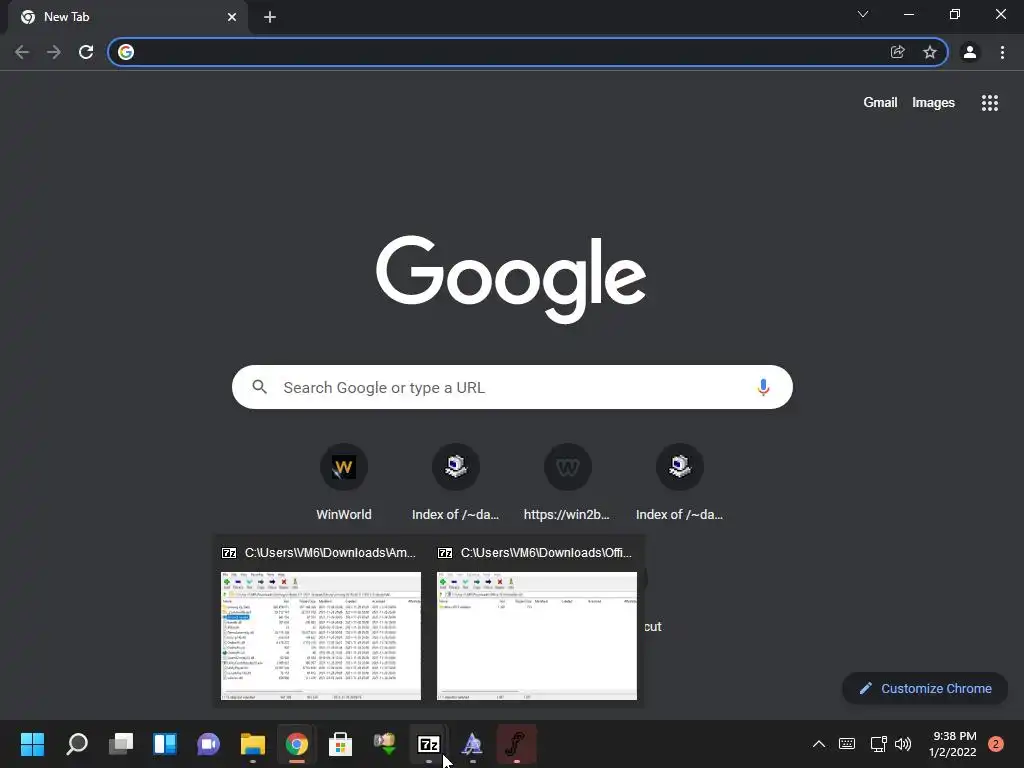1024x768 pixels.
Task: Go forward using the forward arrow
Action: pyautogui.click(x=54, y=52)
